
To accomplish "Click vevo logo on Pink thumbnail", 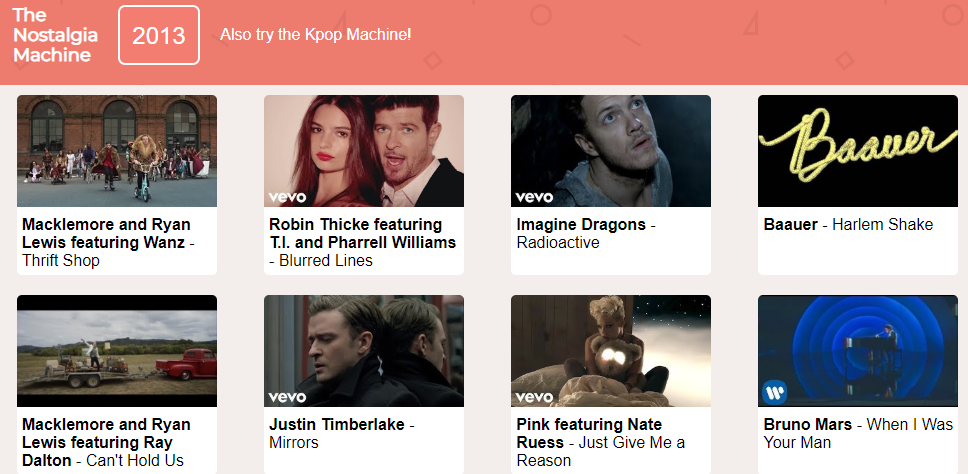I will pyautogui.click(x=534, y=397).
